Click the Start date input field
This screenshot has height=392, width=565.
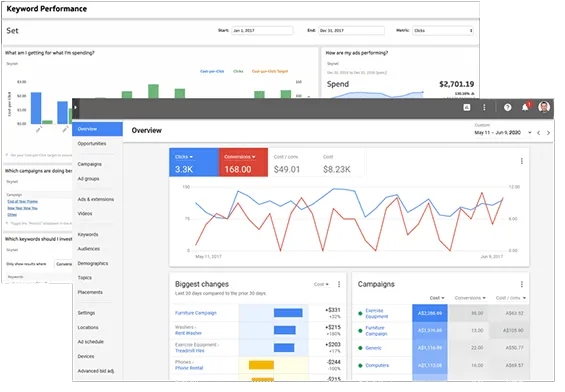point(262,31)
